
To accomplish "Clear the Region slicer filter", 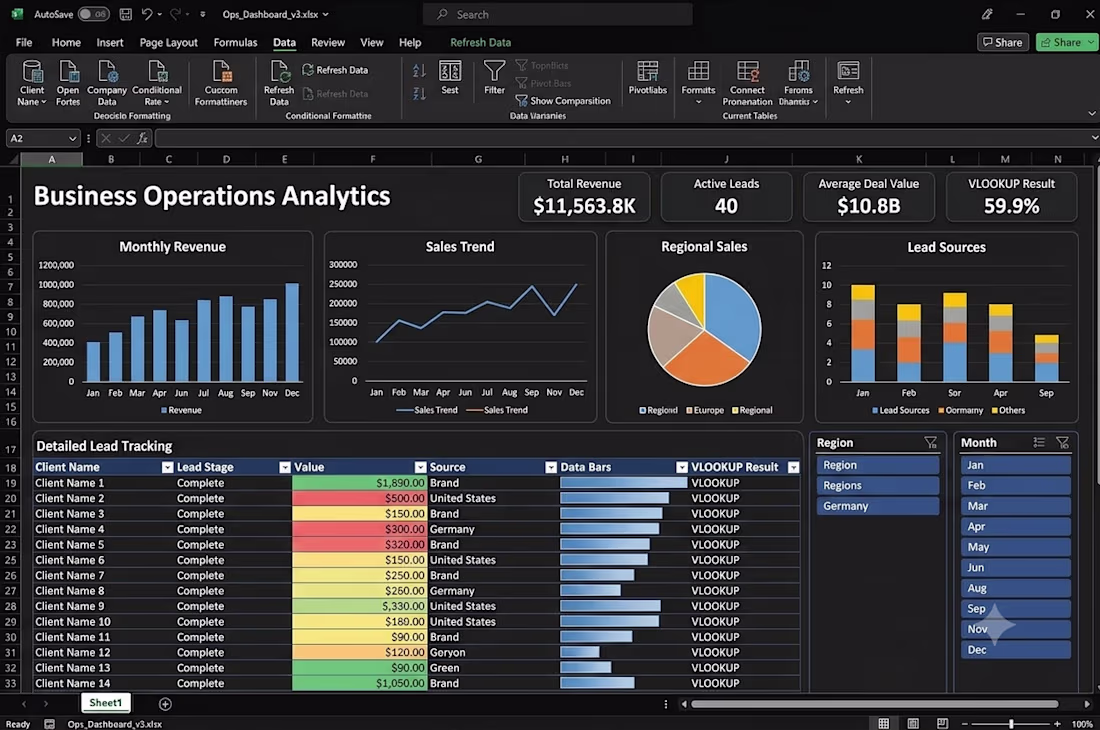I will tap(930, 442).
